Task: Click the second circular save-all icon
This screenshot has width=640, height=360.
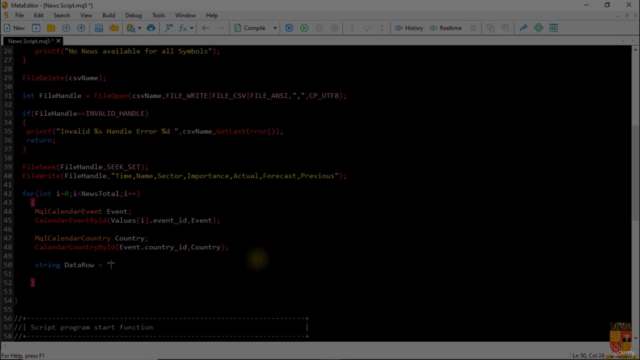Action: [x=81, y=28]
